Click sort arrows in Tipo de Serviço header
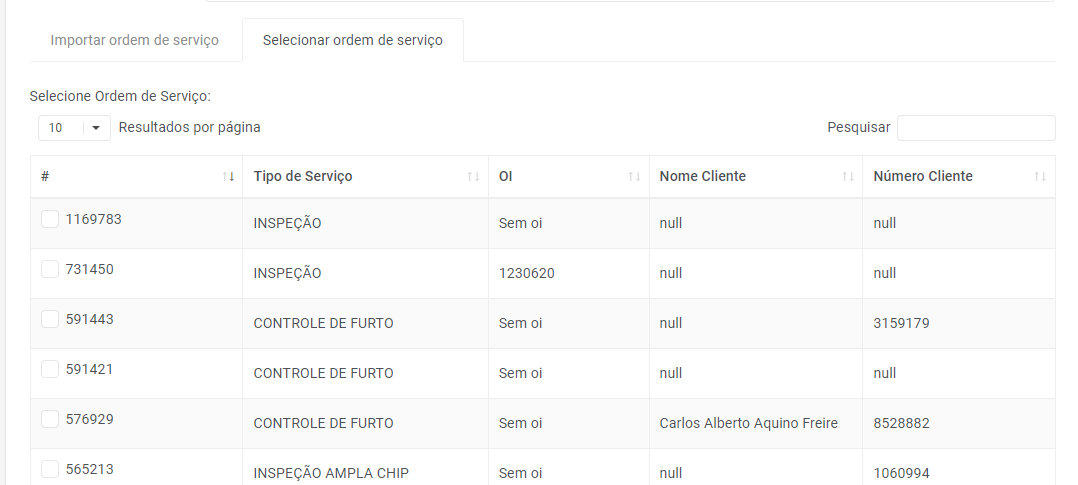The height and width of the screenshot is (485, 1078). (x=473, y=177)
